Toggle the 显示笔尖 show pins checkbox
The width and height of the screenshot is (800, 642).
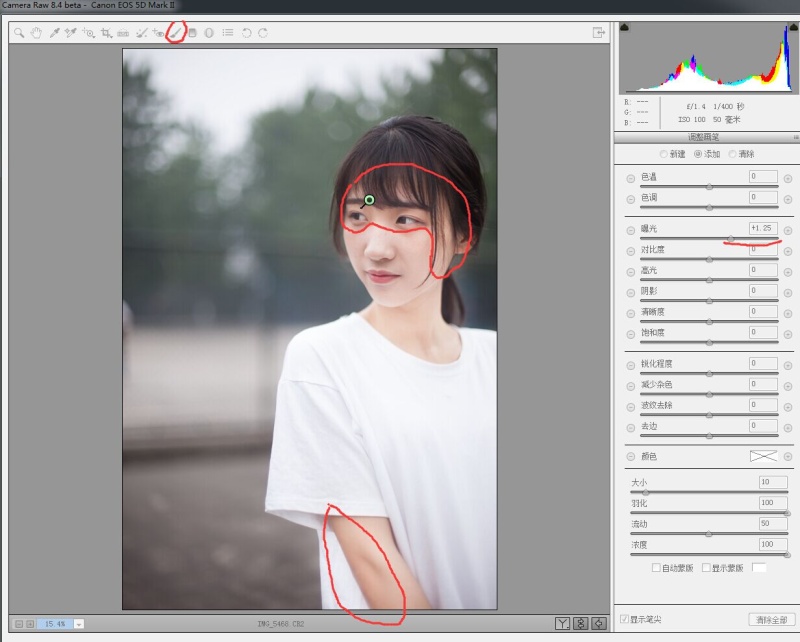click(624, 619)
